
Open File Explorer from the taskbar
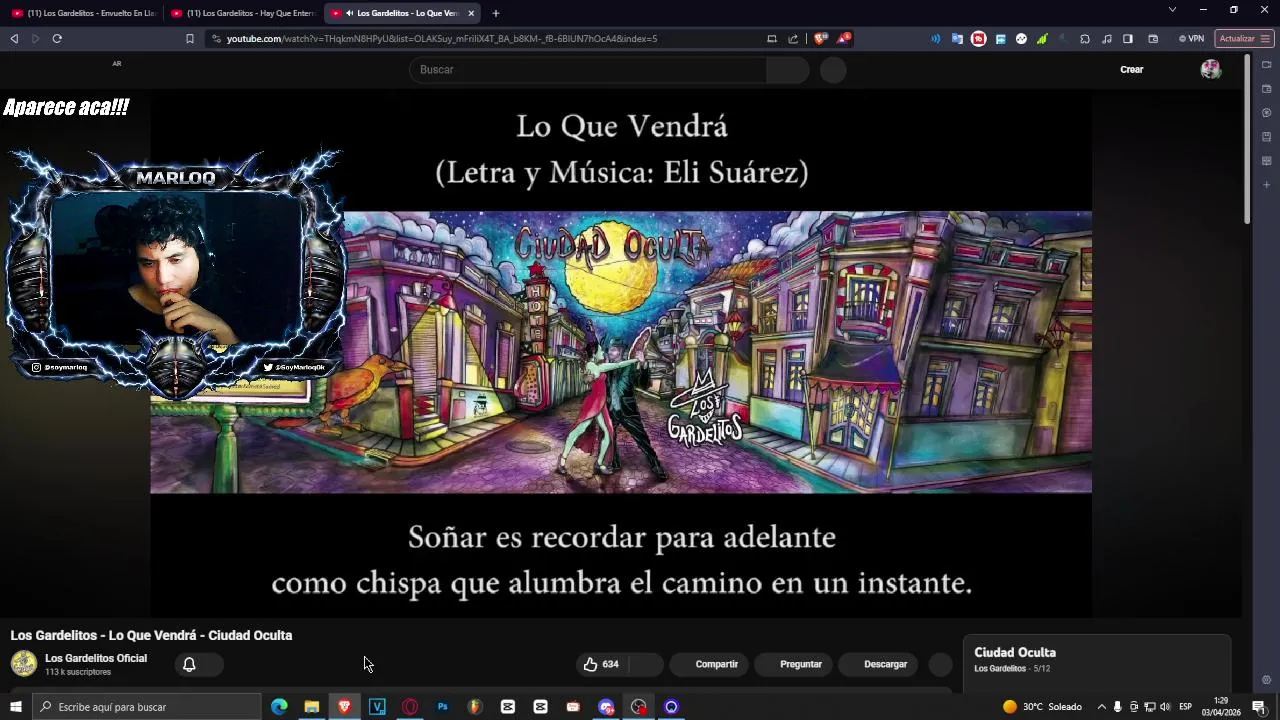312,707
